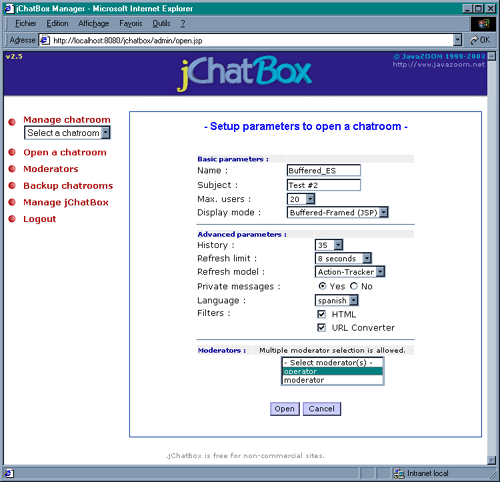Click the status bar page icon
This screenshot has width=500, height=482.
(x=9, y=473)
